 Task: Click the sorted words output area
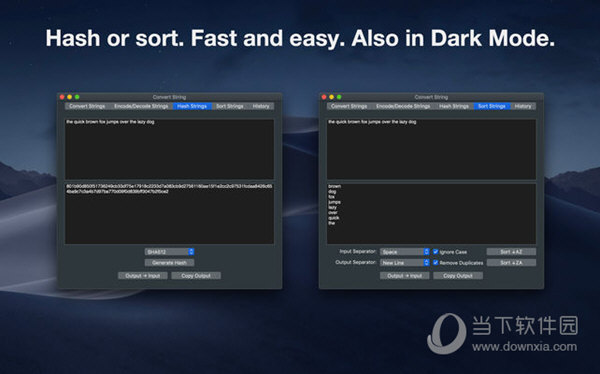(431, 213)
